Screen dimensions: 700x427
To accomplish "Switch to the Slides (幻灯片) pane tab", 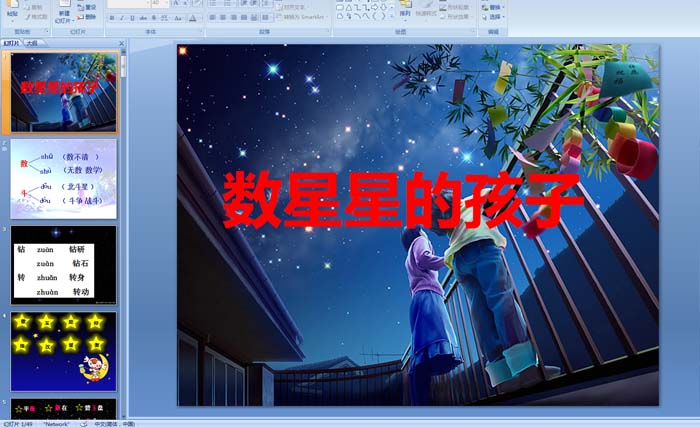I will (x=12, y=43).
